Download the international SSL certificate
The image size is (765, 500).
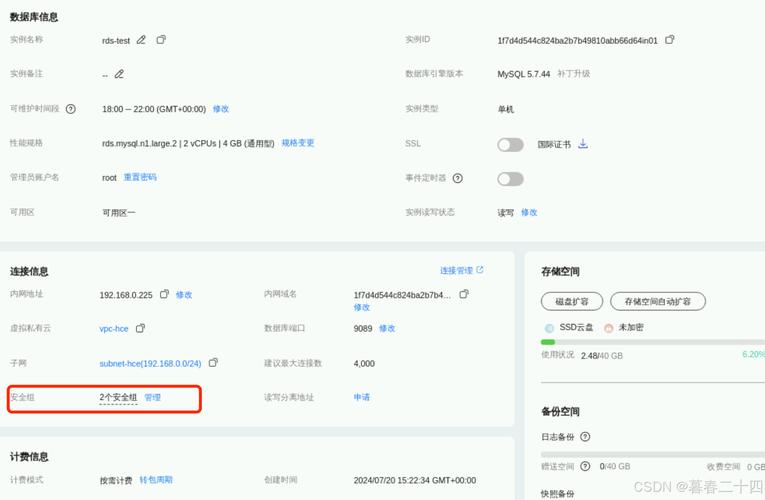583,144
